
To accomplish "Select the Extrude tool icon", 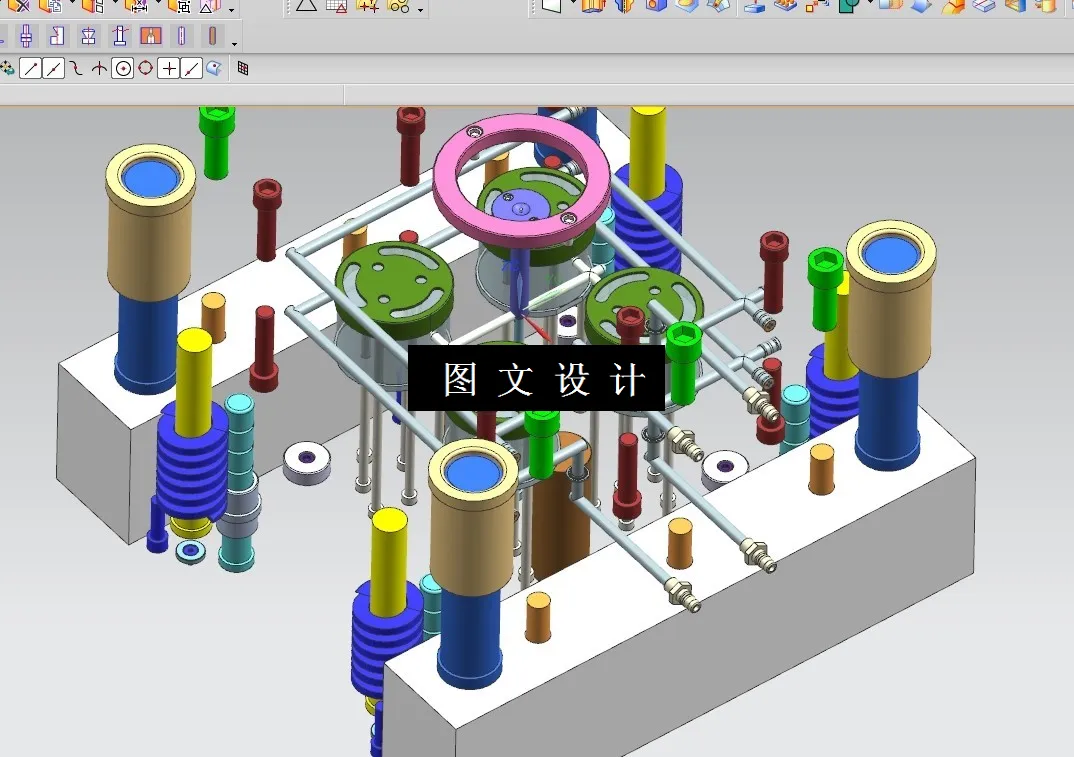I will (x=594, y=9).
